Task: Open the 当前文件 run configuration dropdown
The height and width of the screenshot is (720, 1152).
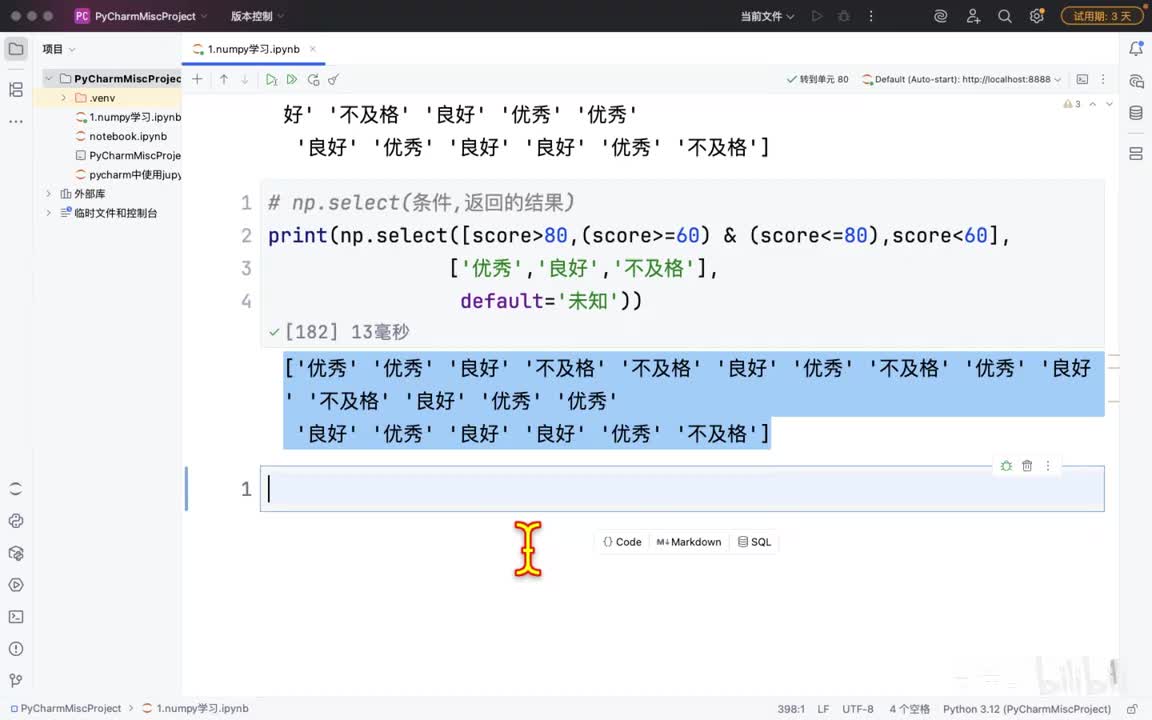Action: coord(767,15)
